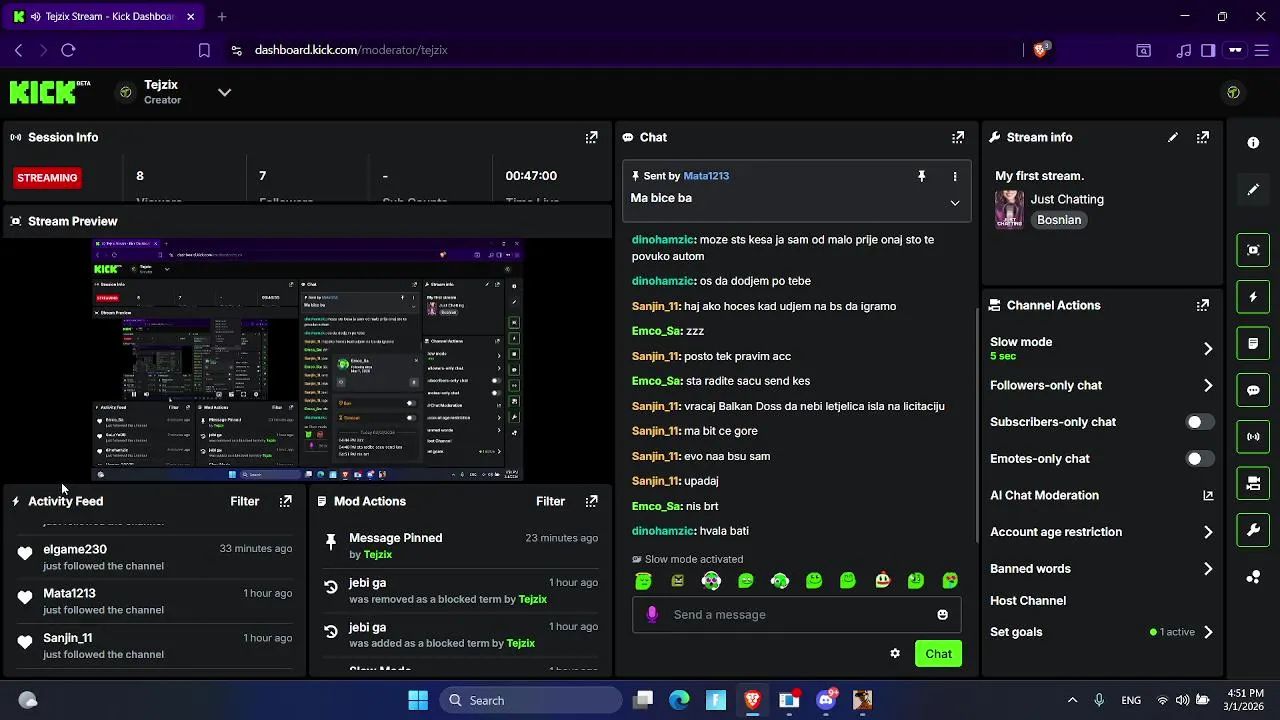The height and width of the screenshot is (720, 1280).
Task: Pop out the Chat panel
Action: pyautogui.click(x=957, y=137)
